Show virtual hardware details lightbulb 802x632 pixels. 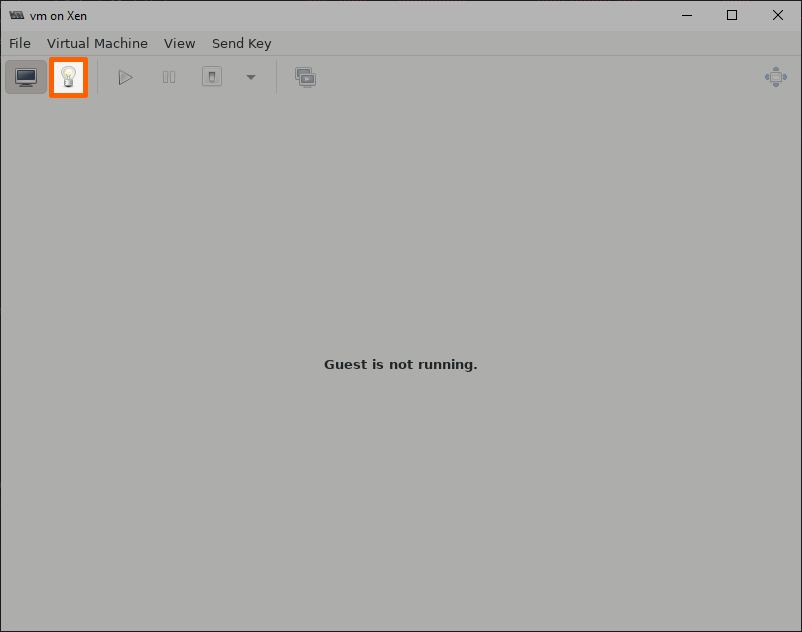pyautogui.click(x=69, y=77)
